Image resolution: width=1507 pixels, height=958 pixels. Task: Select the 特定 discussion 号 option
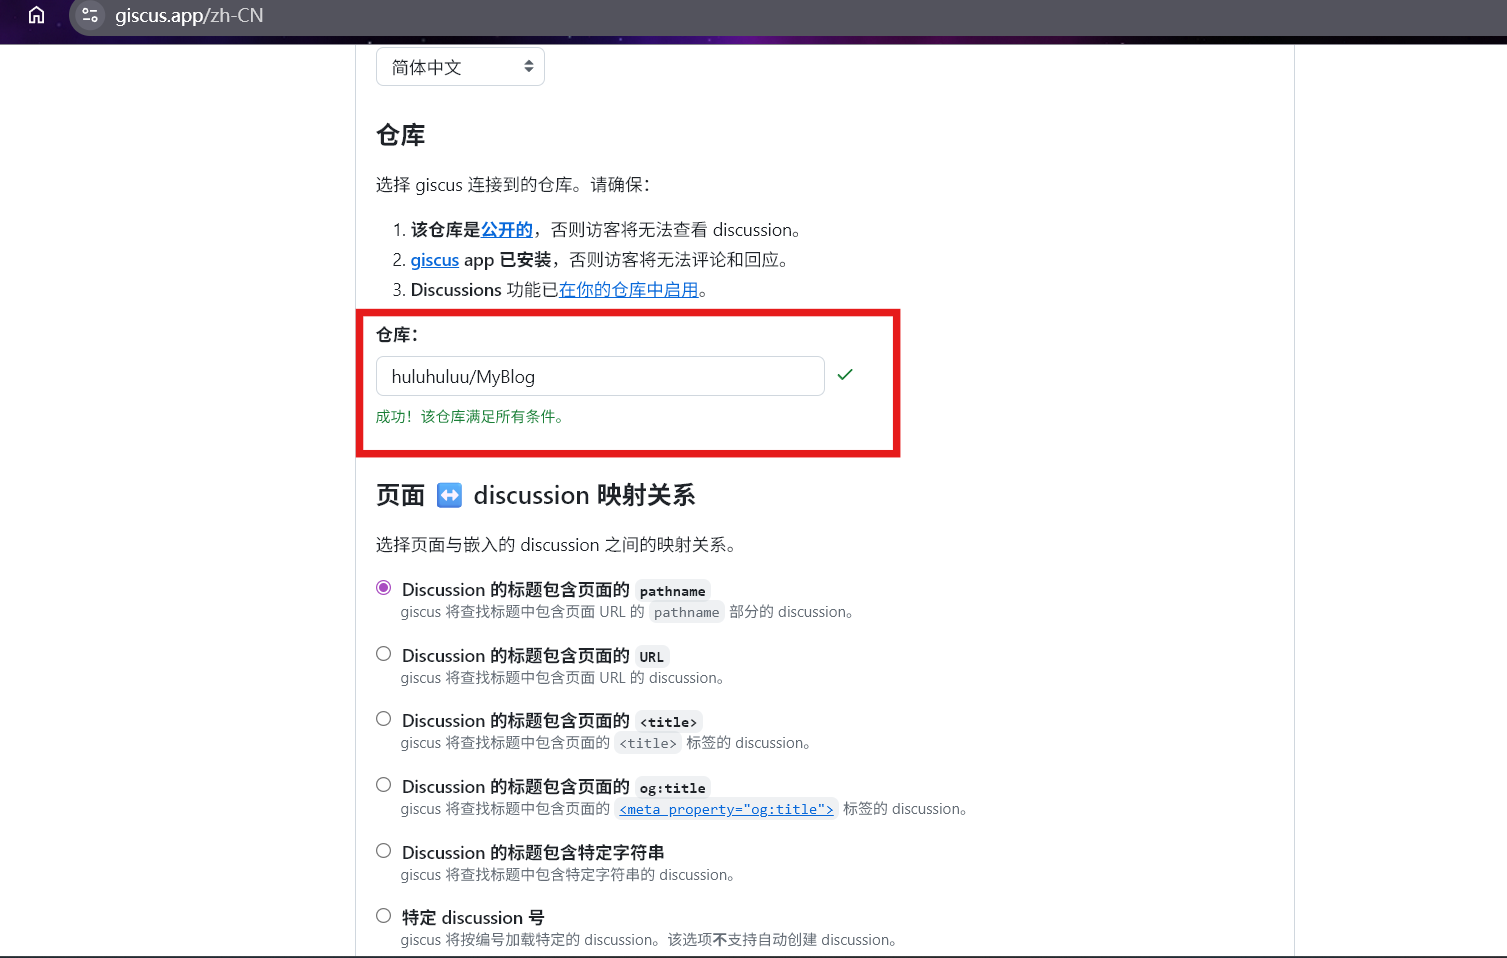tap(383, 915)
